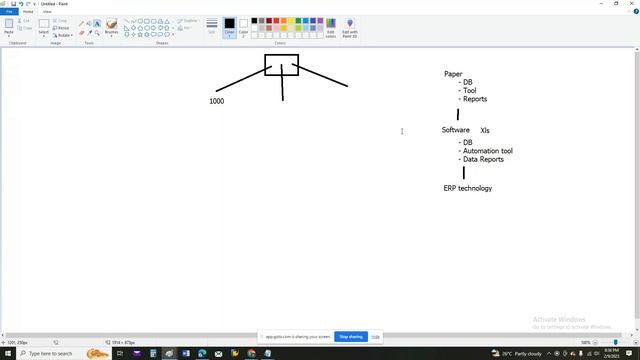Expand the Paste options arrow
640x360 pixels.
click(9, 36)
